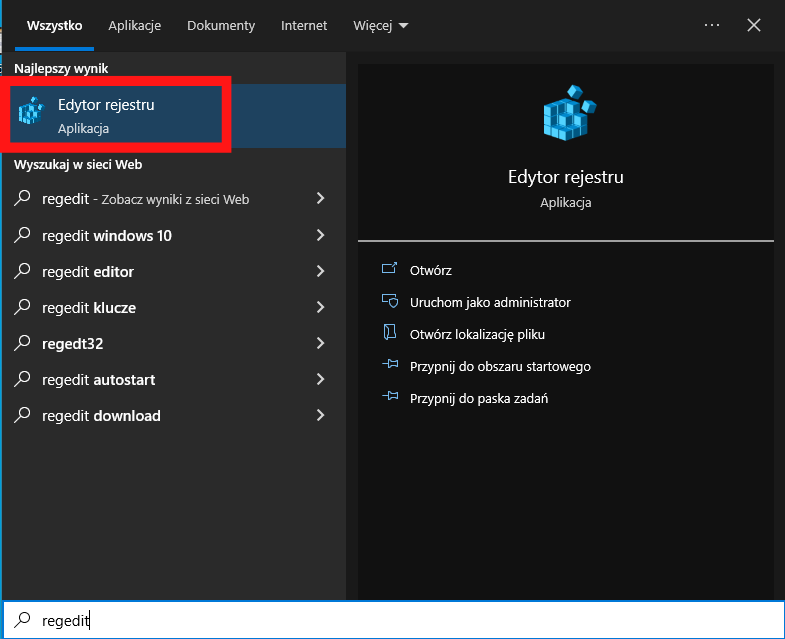Open the Więcej dropdown menu
Viewport: 785px width, 639px height.
click(x=380, y=26)
